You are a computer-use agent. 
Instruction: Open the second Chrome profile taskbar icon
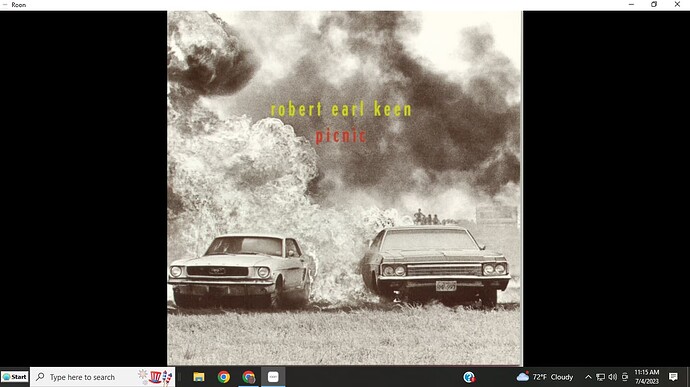point(249,377)
